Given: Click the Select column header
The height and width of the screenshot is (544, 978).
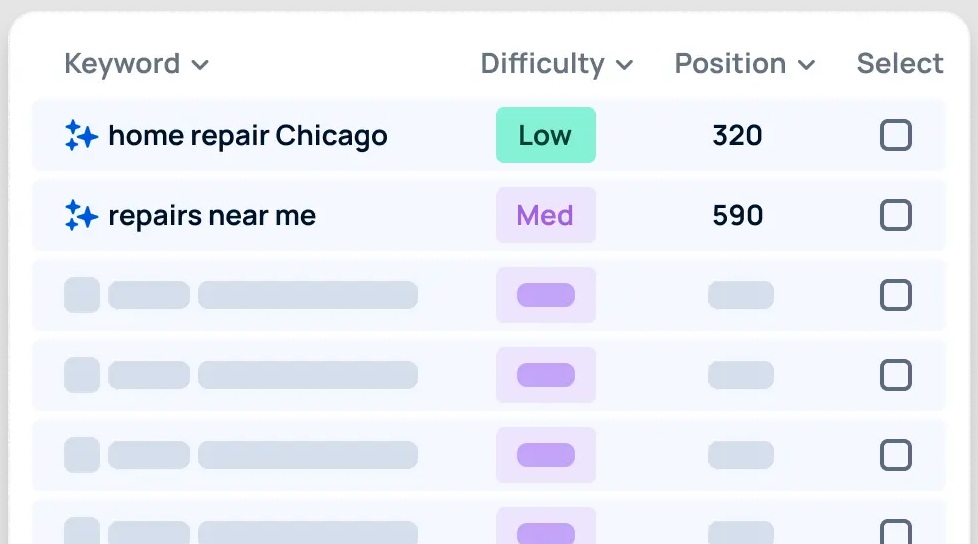Looking at the screenshot, I should 900,64.
